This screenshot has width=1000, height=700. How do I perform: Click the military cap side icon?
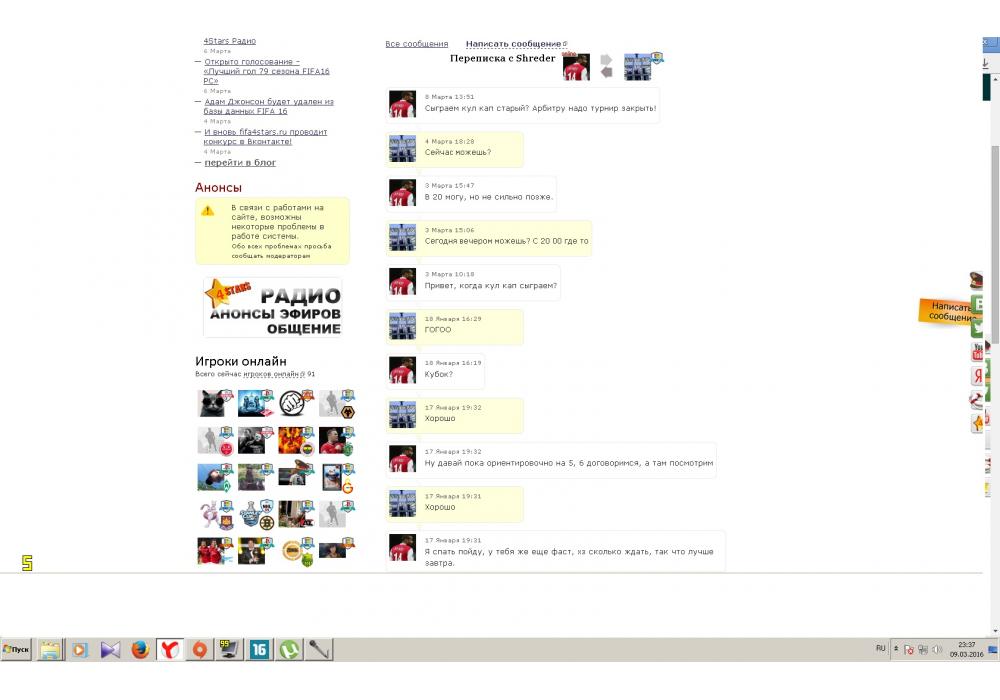[976, 280]
